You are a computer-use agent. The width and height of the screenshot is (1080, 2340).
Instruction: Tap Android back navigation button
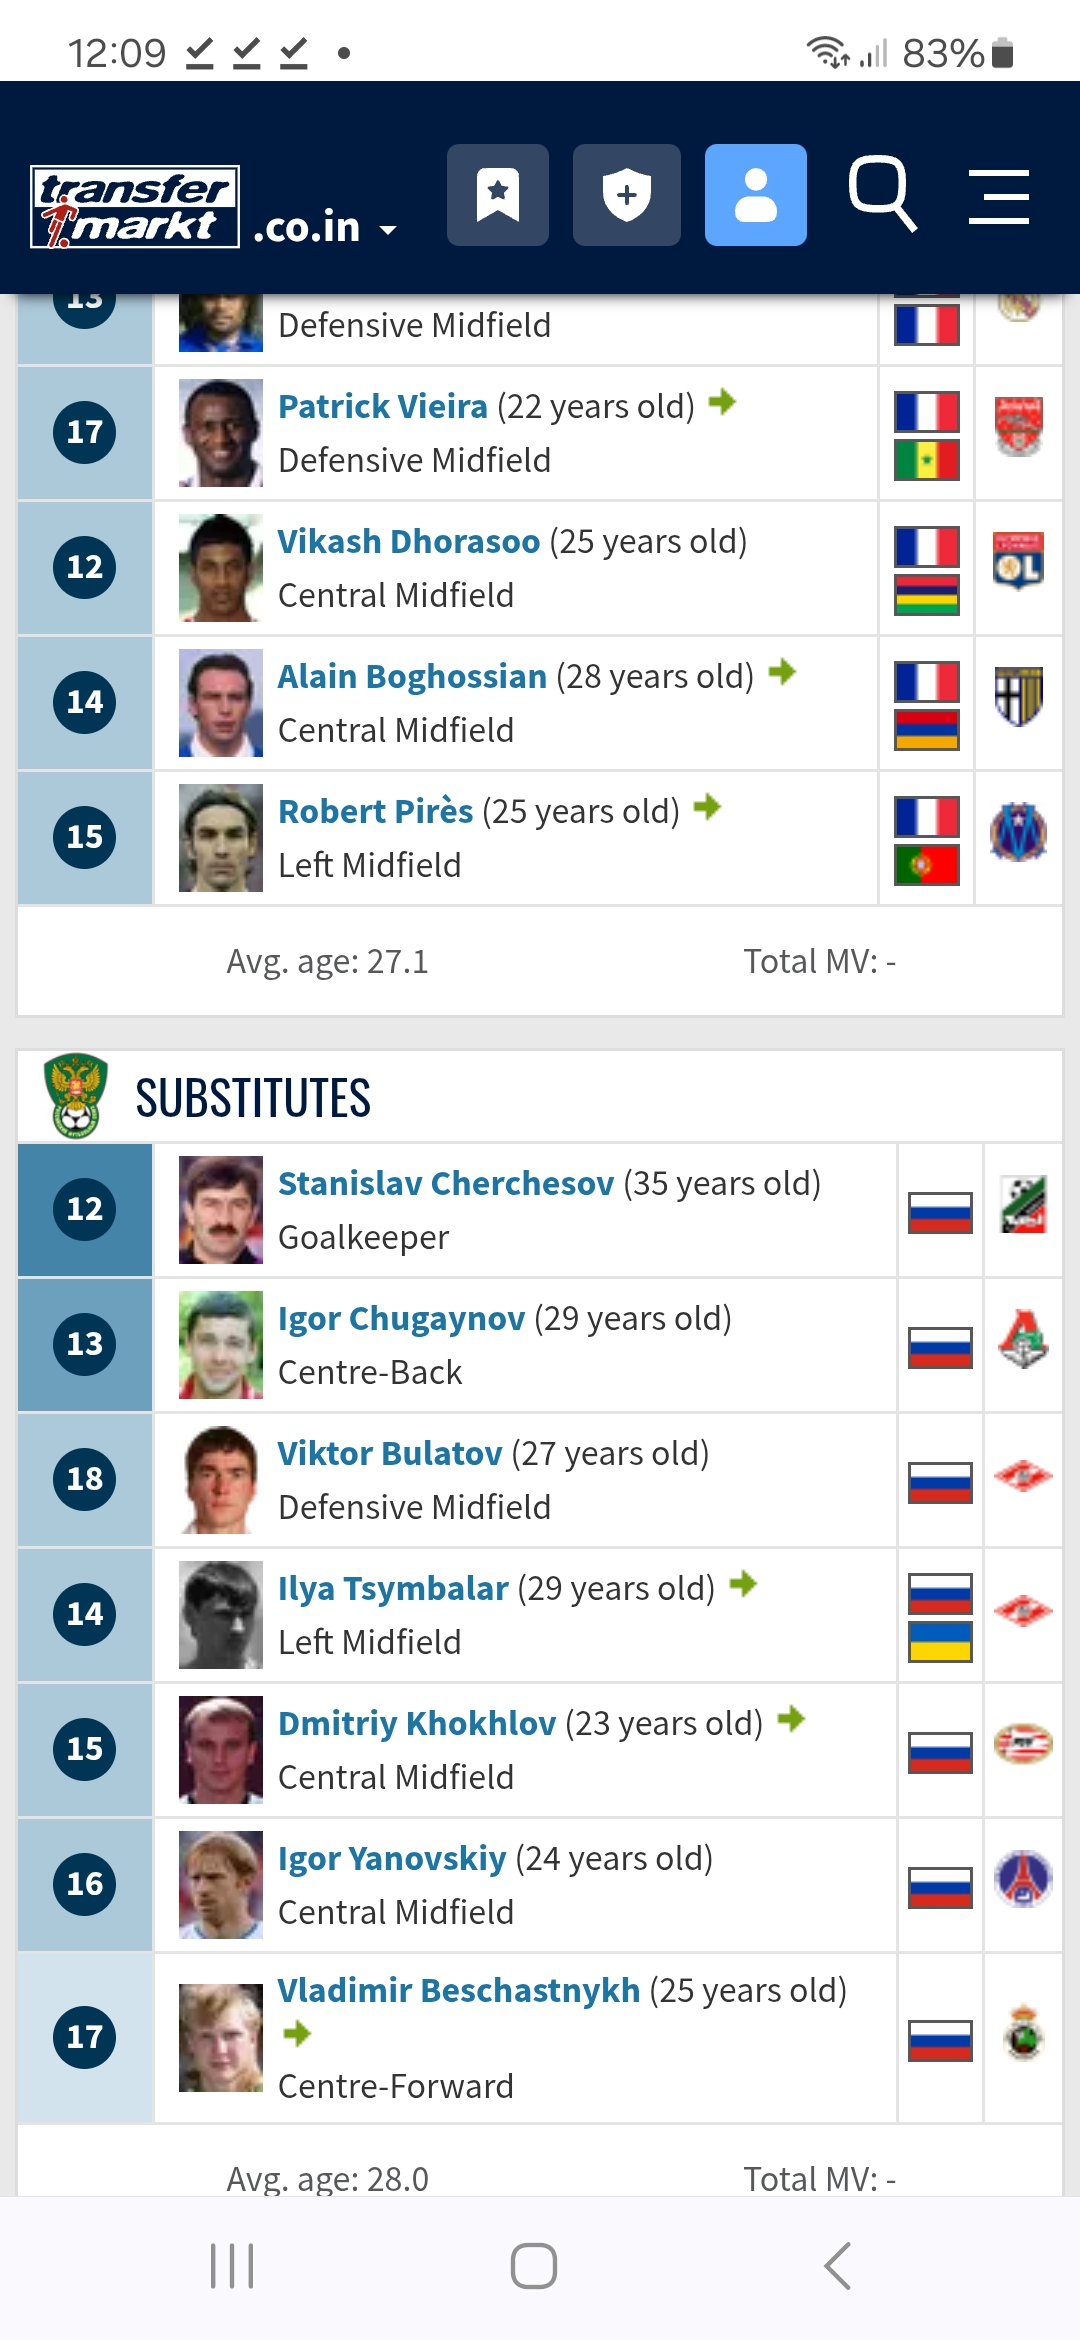(838, 2266)
